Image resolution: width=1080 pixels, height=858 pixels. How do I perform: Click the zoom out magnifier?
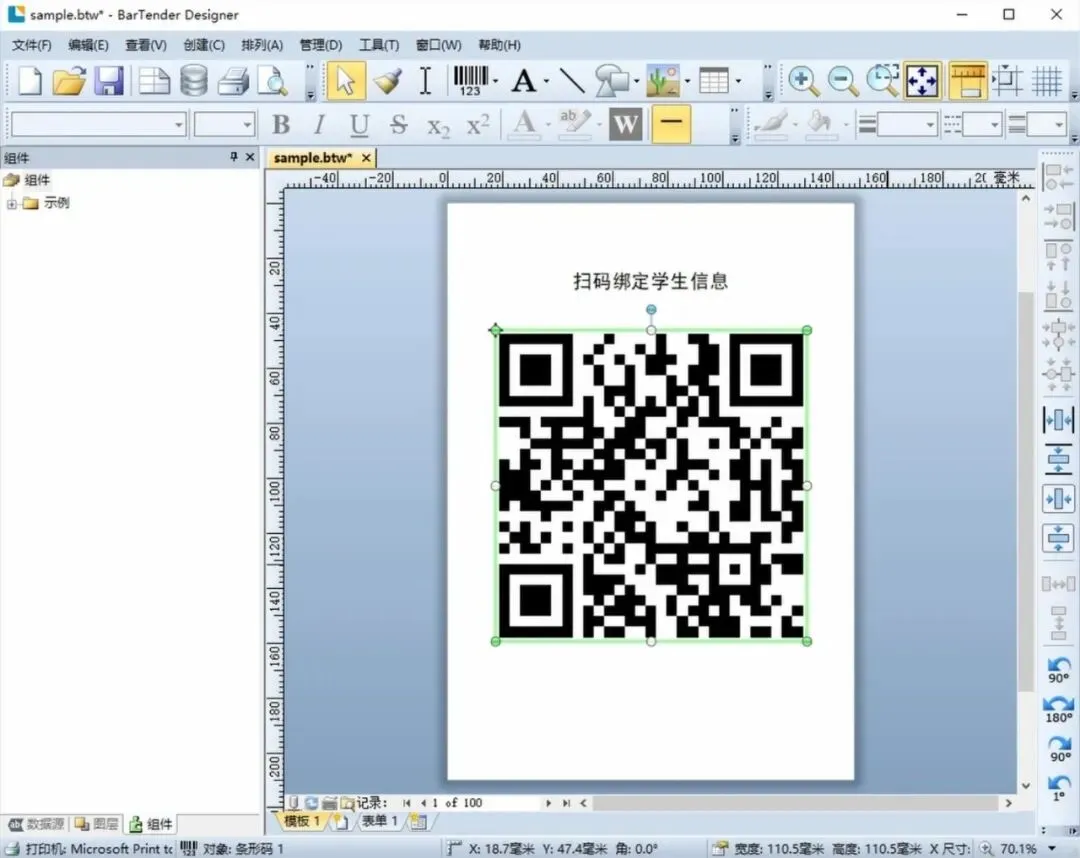[x=842, y=81]
